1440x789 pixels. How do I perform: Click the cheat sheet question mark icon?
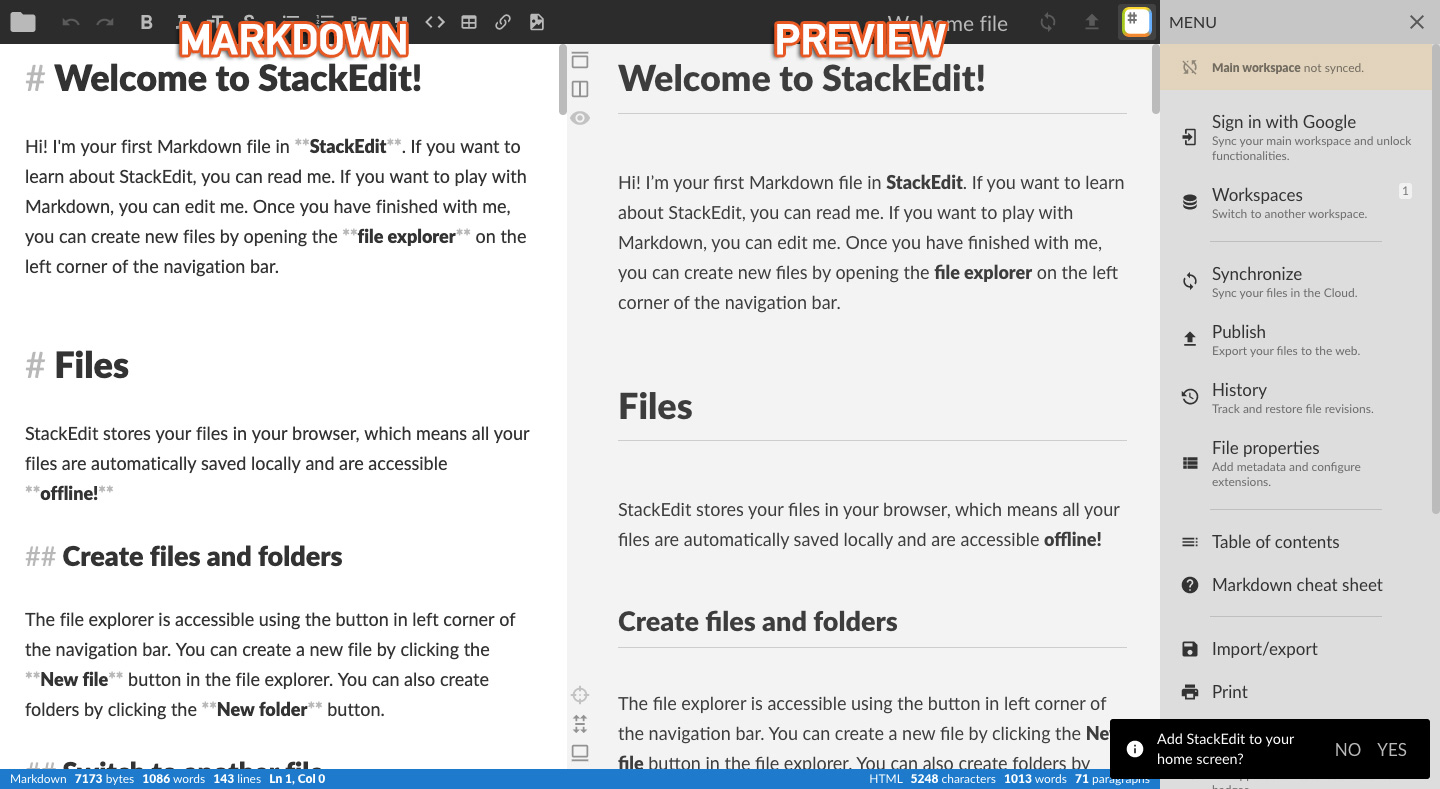click(x=1190, y=585)
